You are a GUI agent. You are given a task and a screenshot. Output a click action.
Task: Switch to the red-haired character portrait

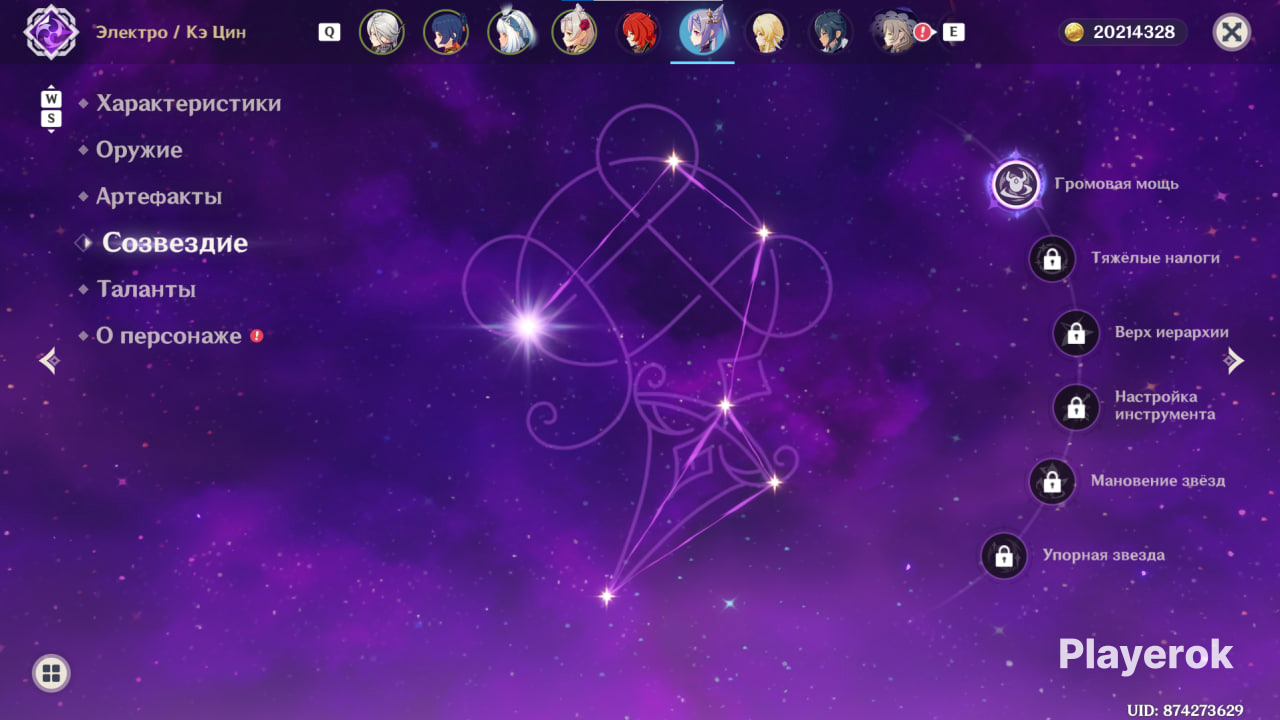638,32
